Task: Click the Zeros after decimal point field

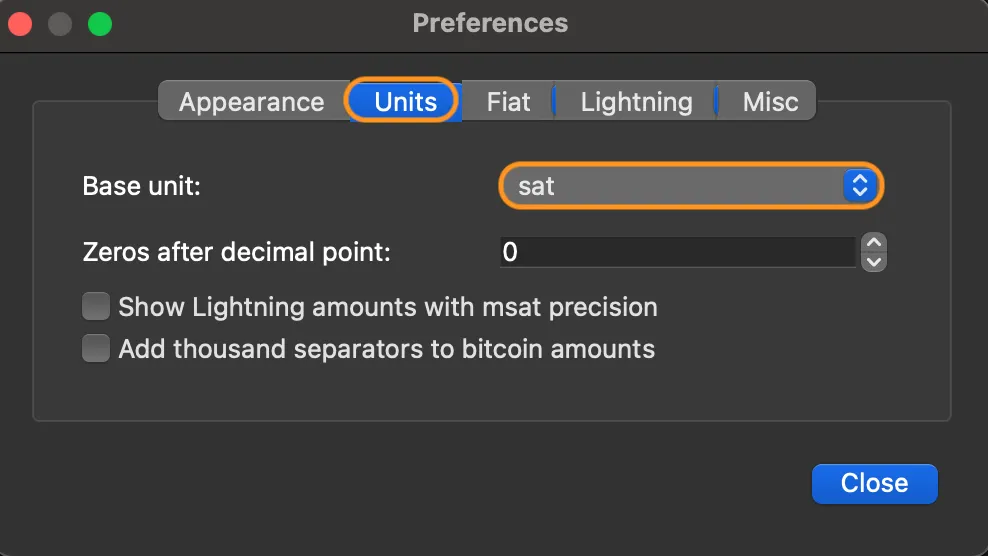Action: (x=676, y=252)
